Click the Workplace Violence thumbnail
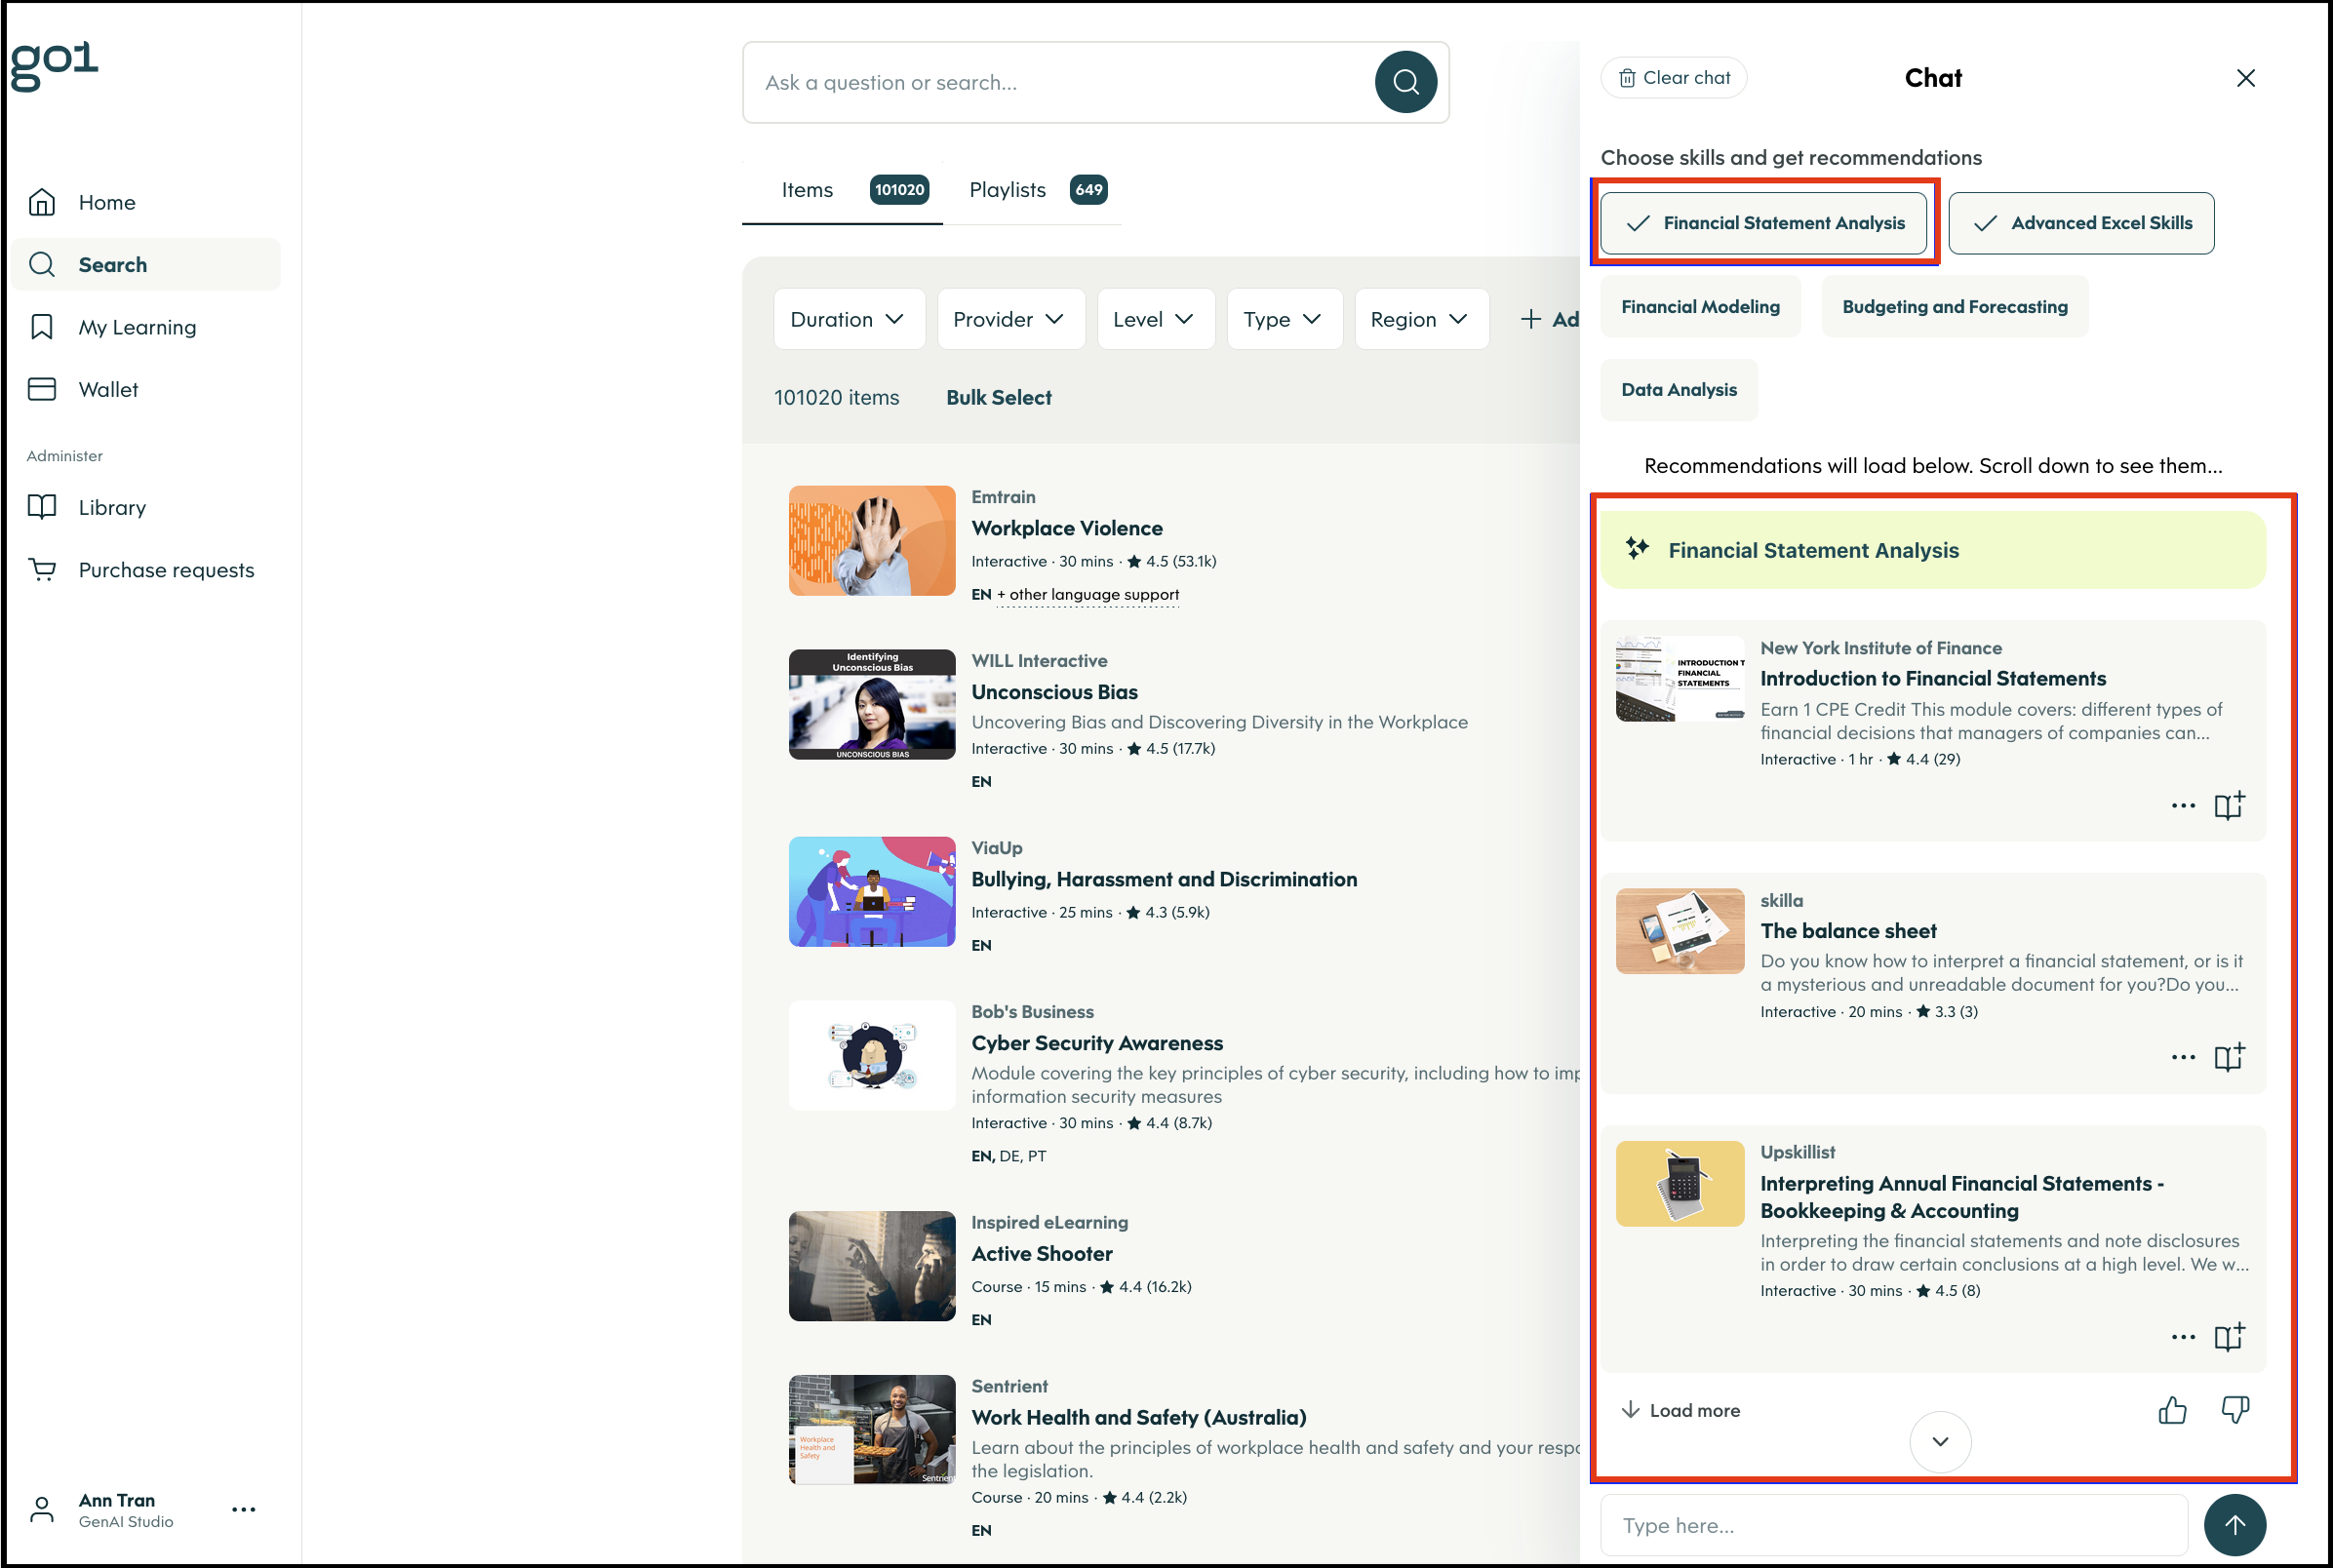 click(871, 541)
